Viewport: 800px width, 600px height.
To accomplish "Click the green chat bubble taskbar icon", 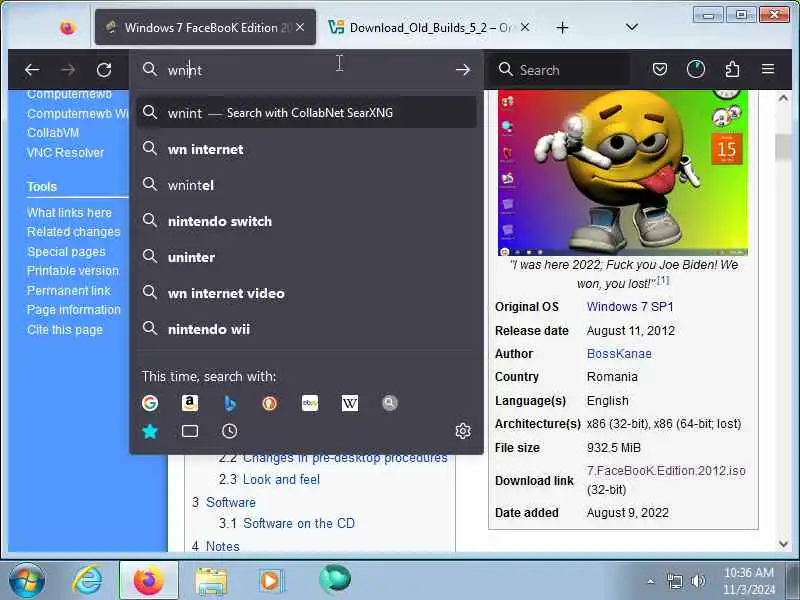I will [335, 579].
